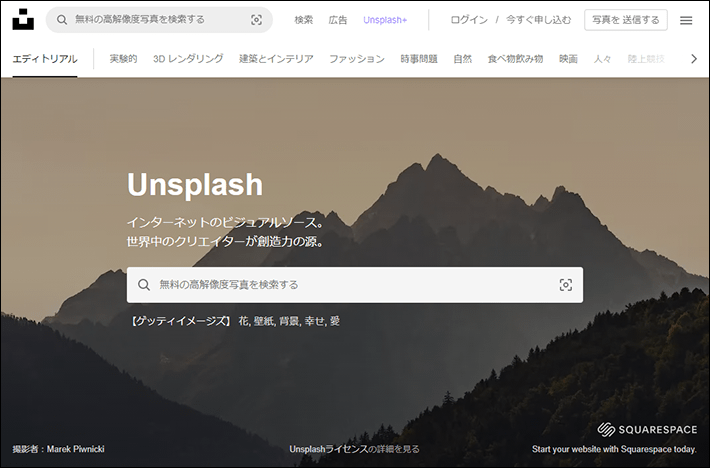Screen dimensions: 710x468
Task: Click the magnifier icon in hero search box
Action: 144,285
